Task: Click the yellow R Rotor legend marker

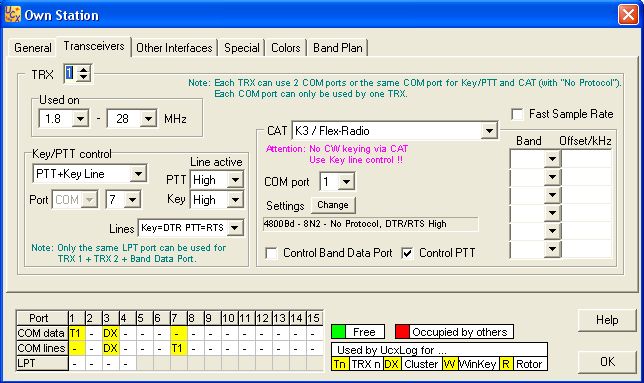Action: tap(506, 364)
